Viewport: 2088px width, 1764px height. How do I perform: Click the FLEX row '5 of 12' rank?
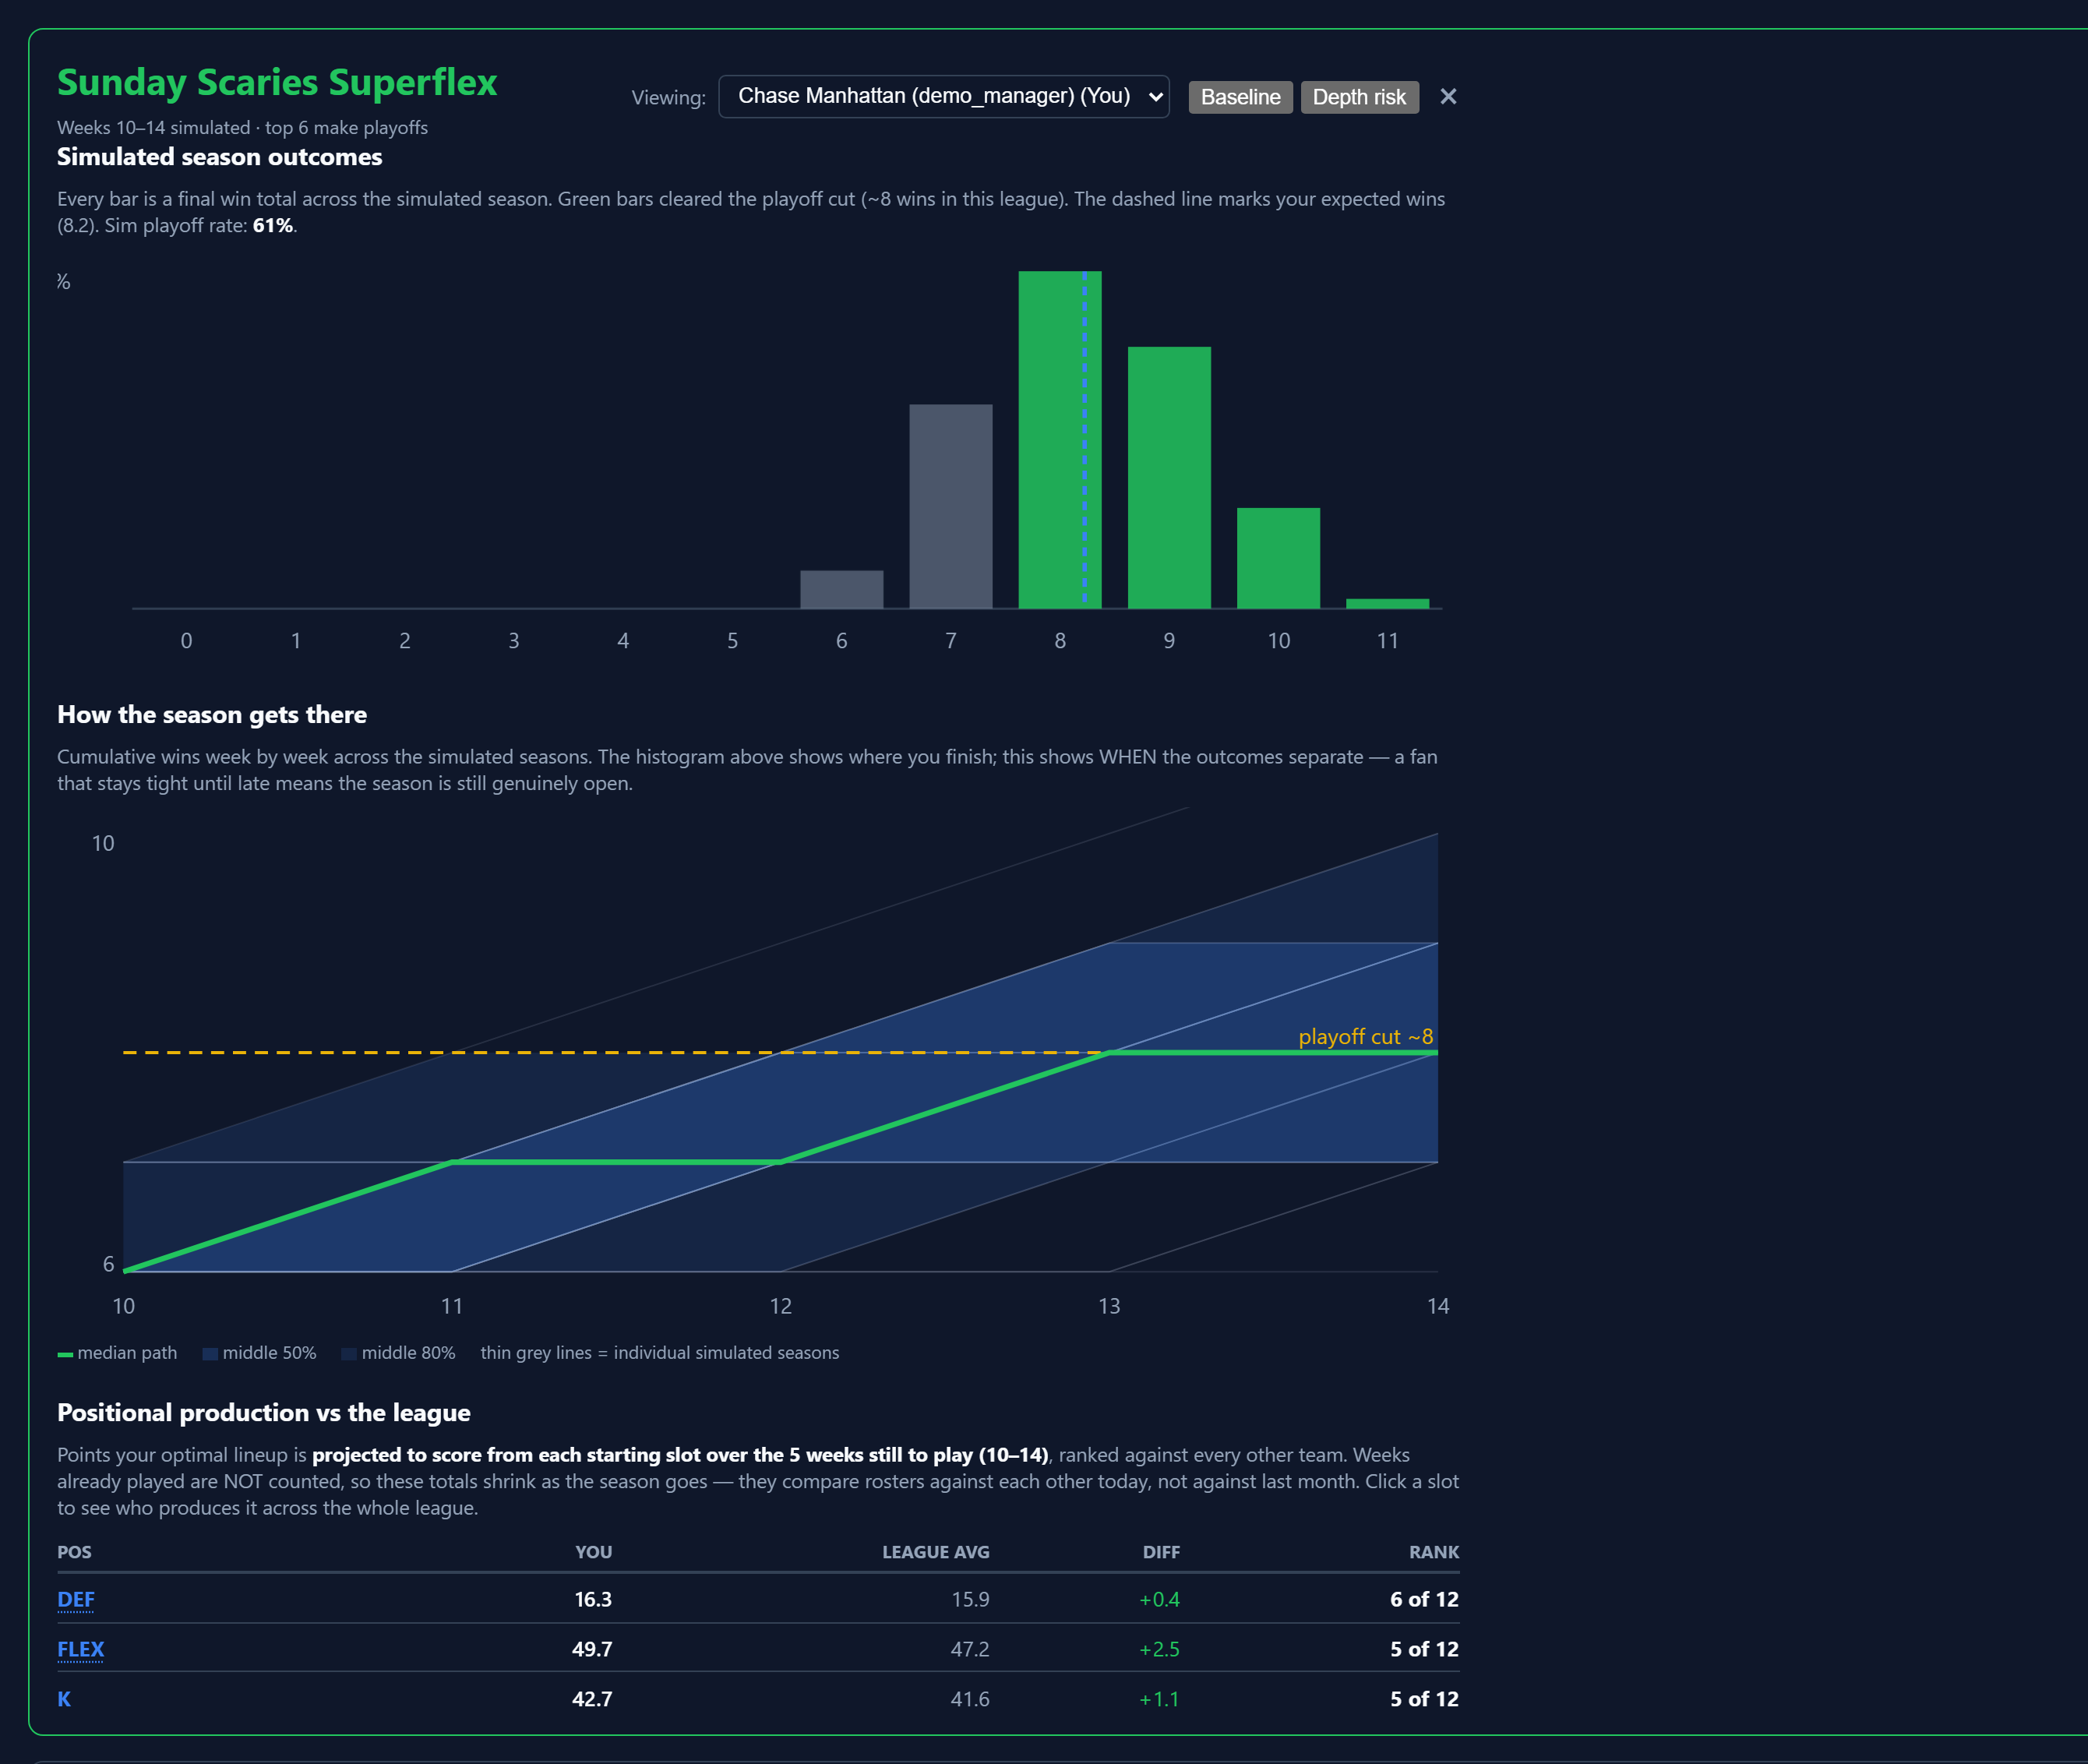[1424, 1649]
